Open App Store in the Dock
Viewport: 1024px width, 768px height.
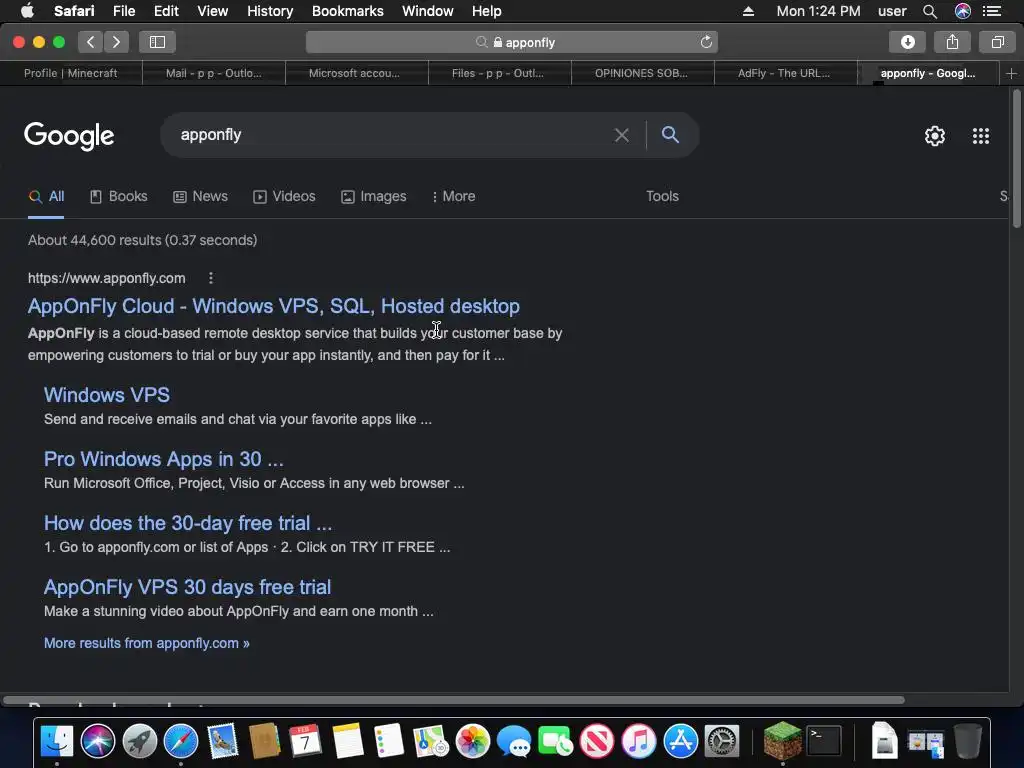click(x=680, y=741)
